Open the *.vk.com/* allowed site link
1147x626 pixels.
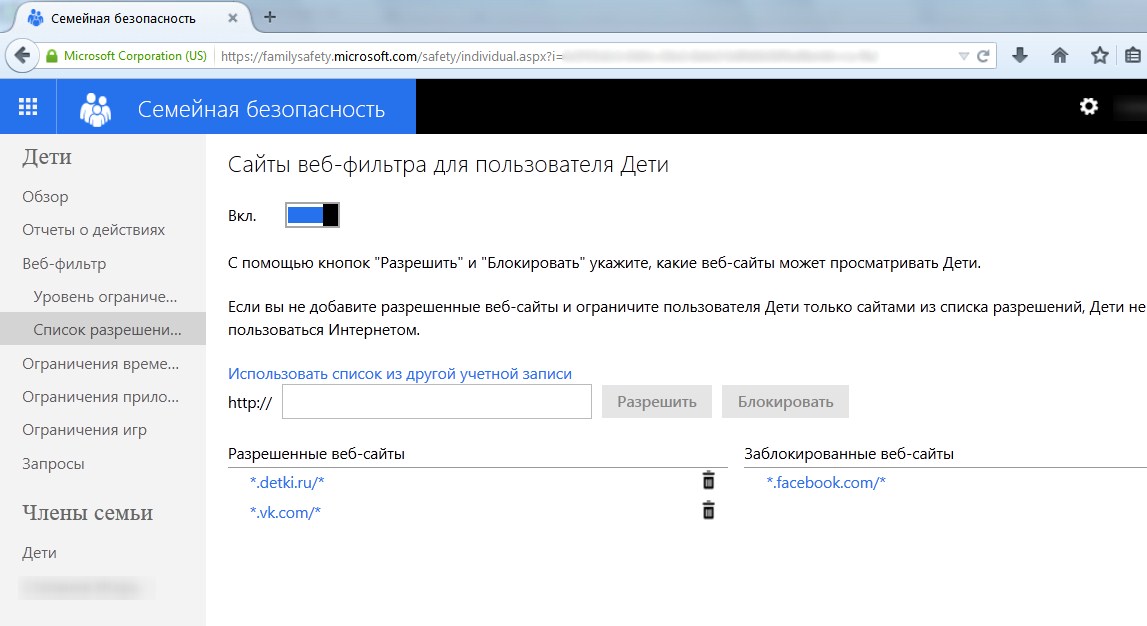(x=285, y=513)
